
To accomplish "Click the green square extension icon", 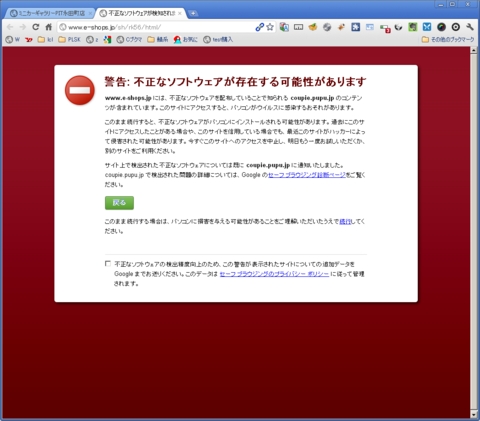I will 413,27.
